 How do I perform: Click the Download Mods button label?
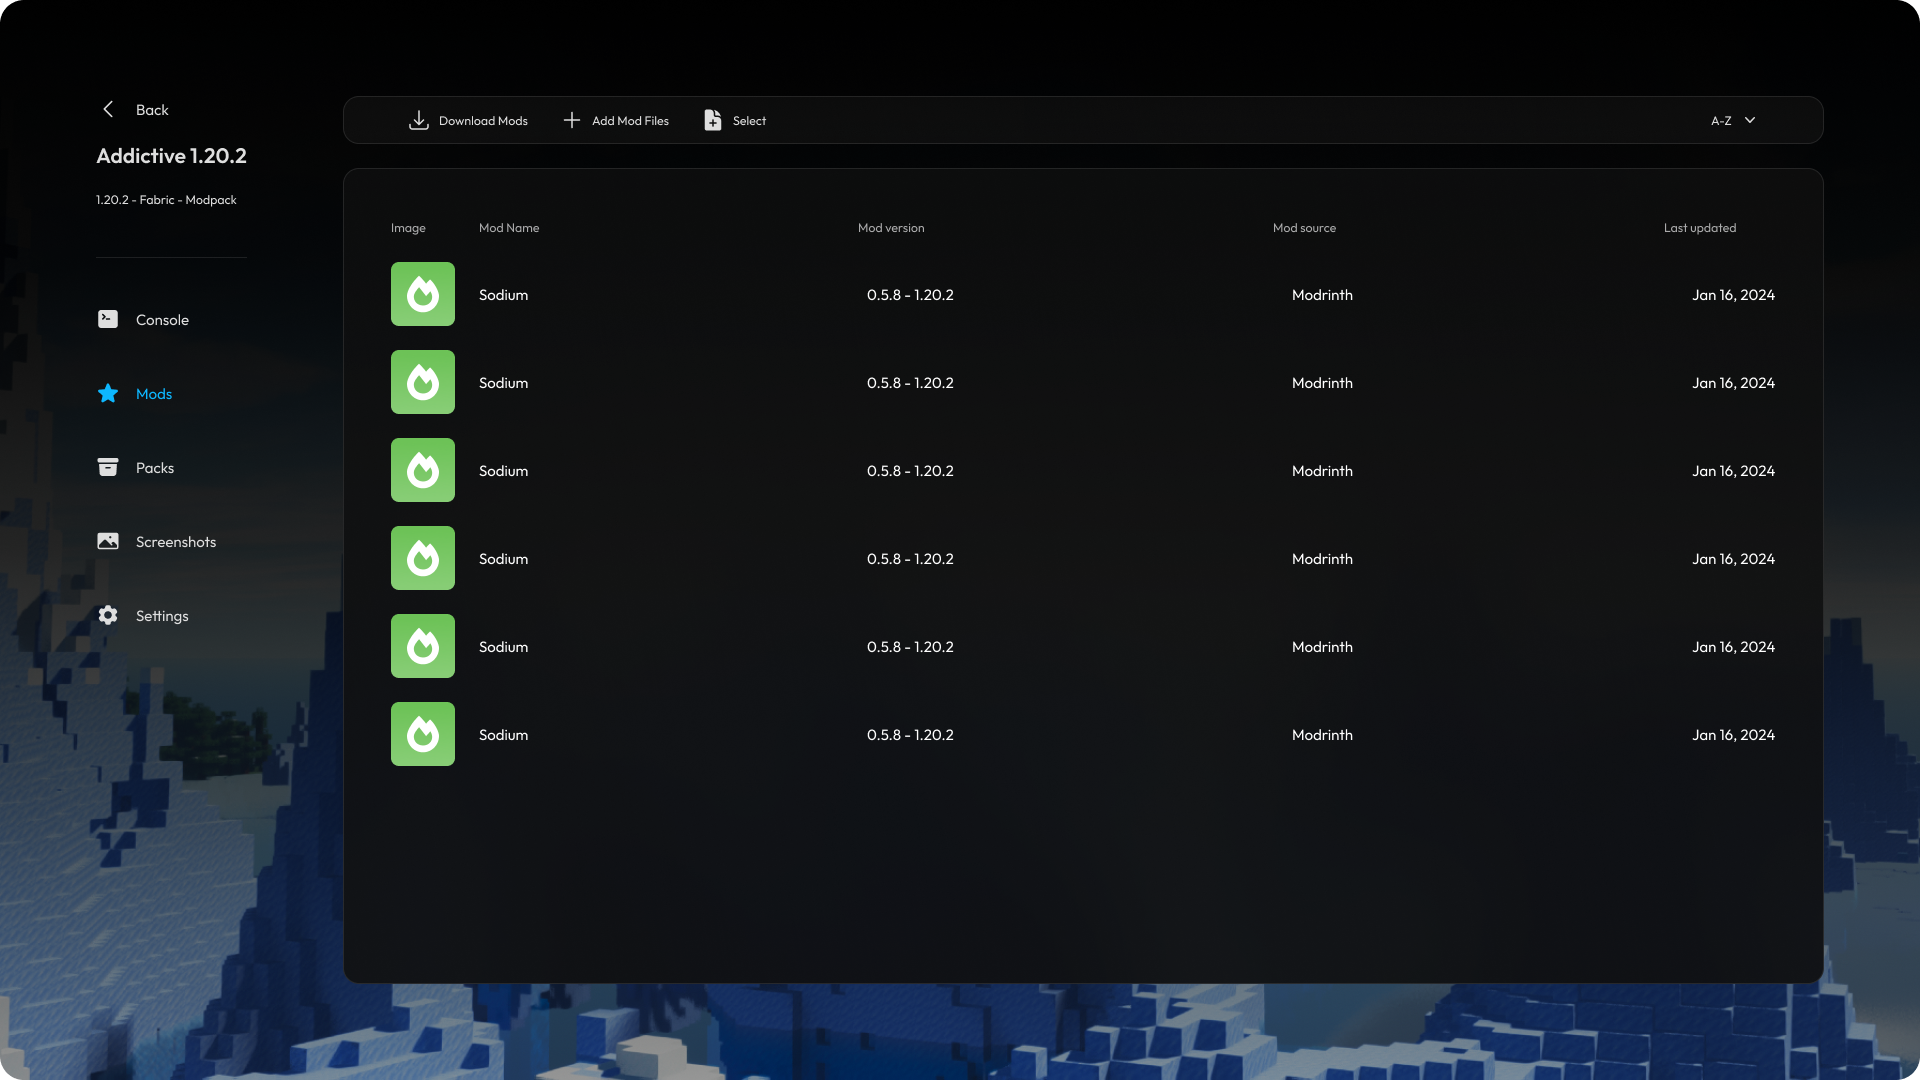pos(483,121)
